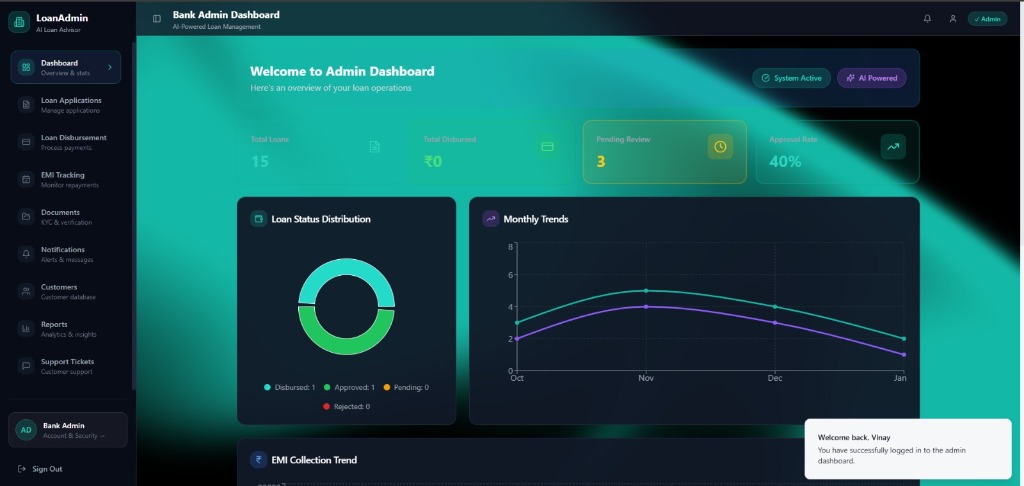Screen dimensions: 1024x486
Task: Open Support Tickets in sidebar
Action: [66, 365]
